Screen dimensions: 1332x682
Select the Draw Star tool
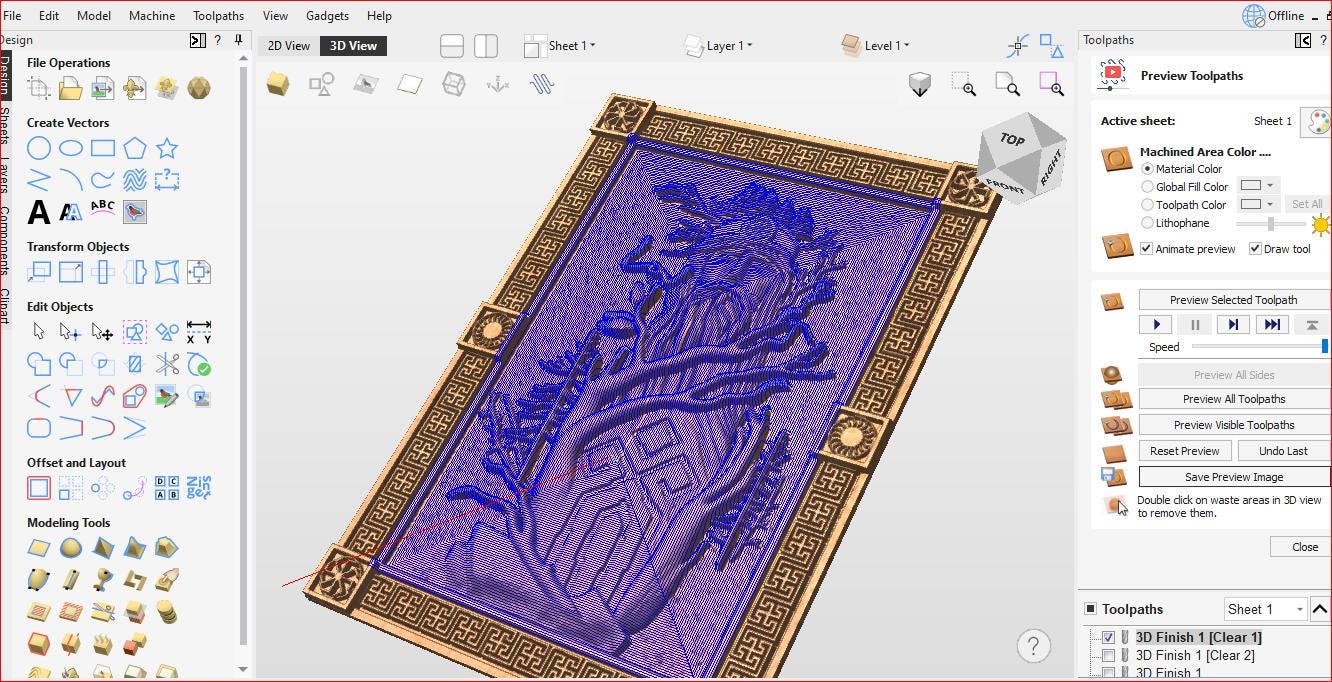pyautogui.click(x=166, y=149)
